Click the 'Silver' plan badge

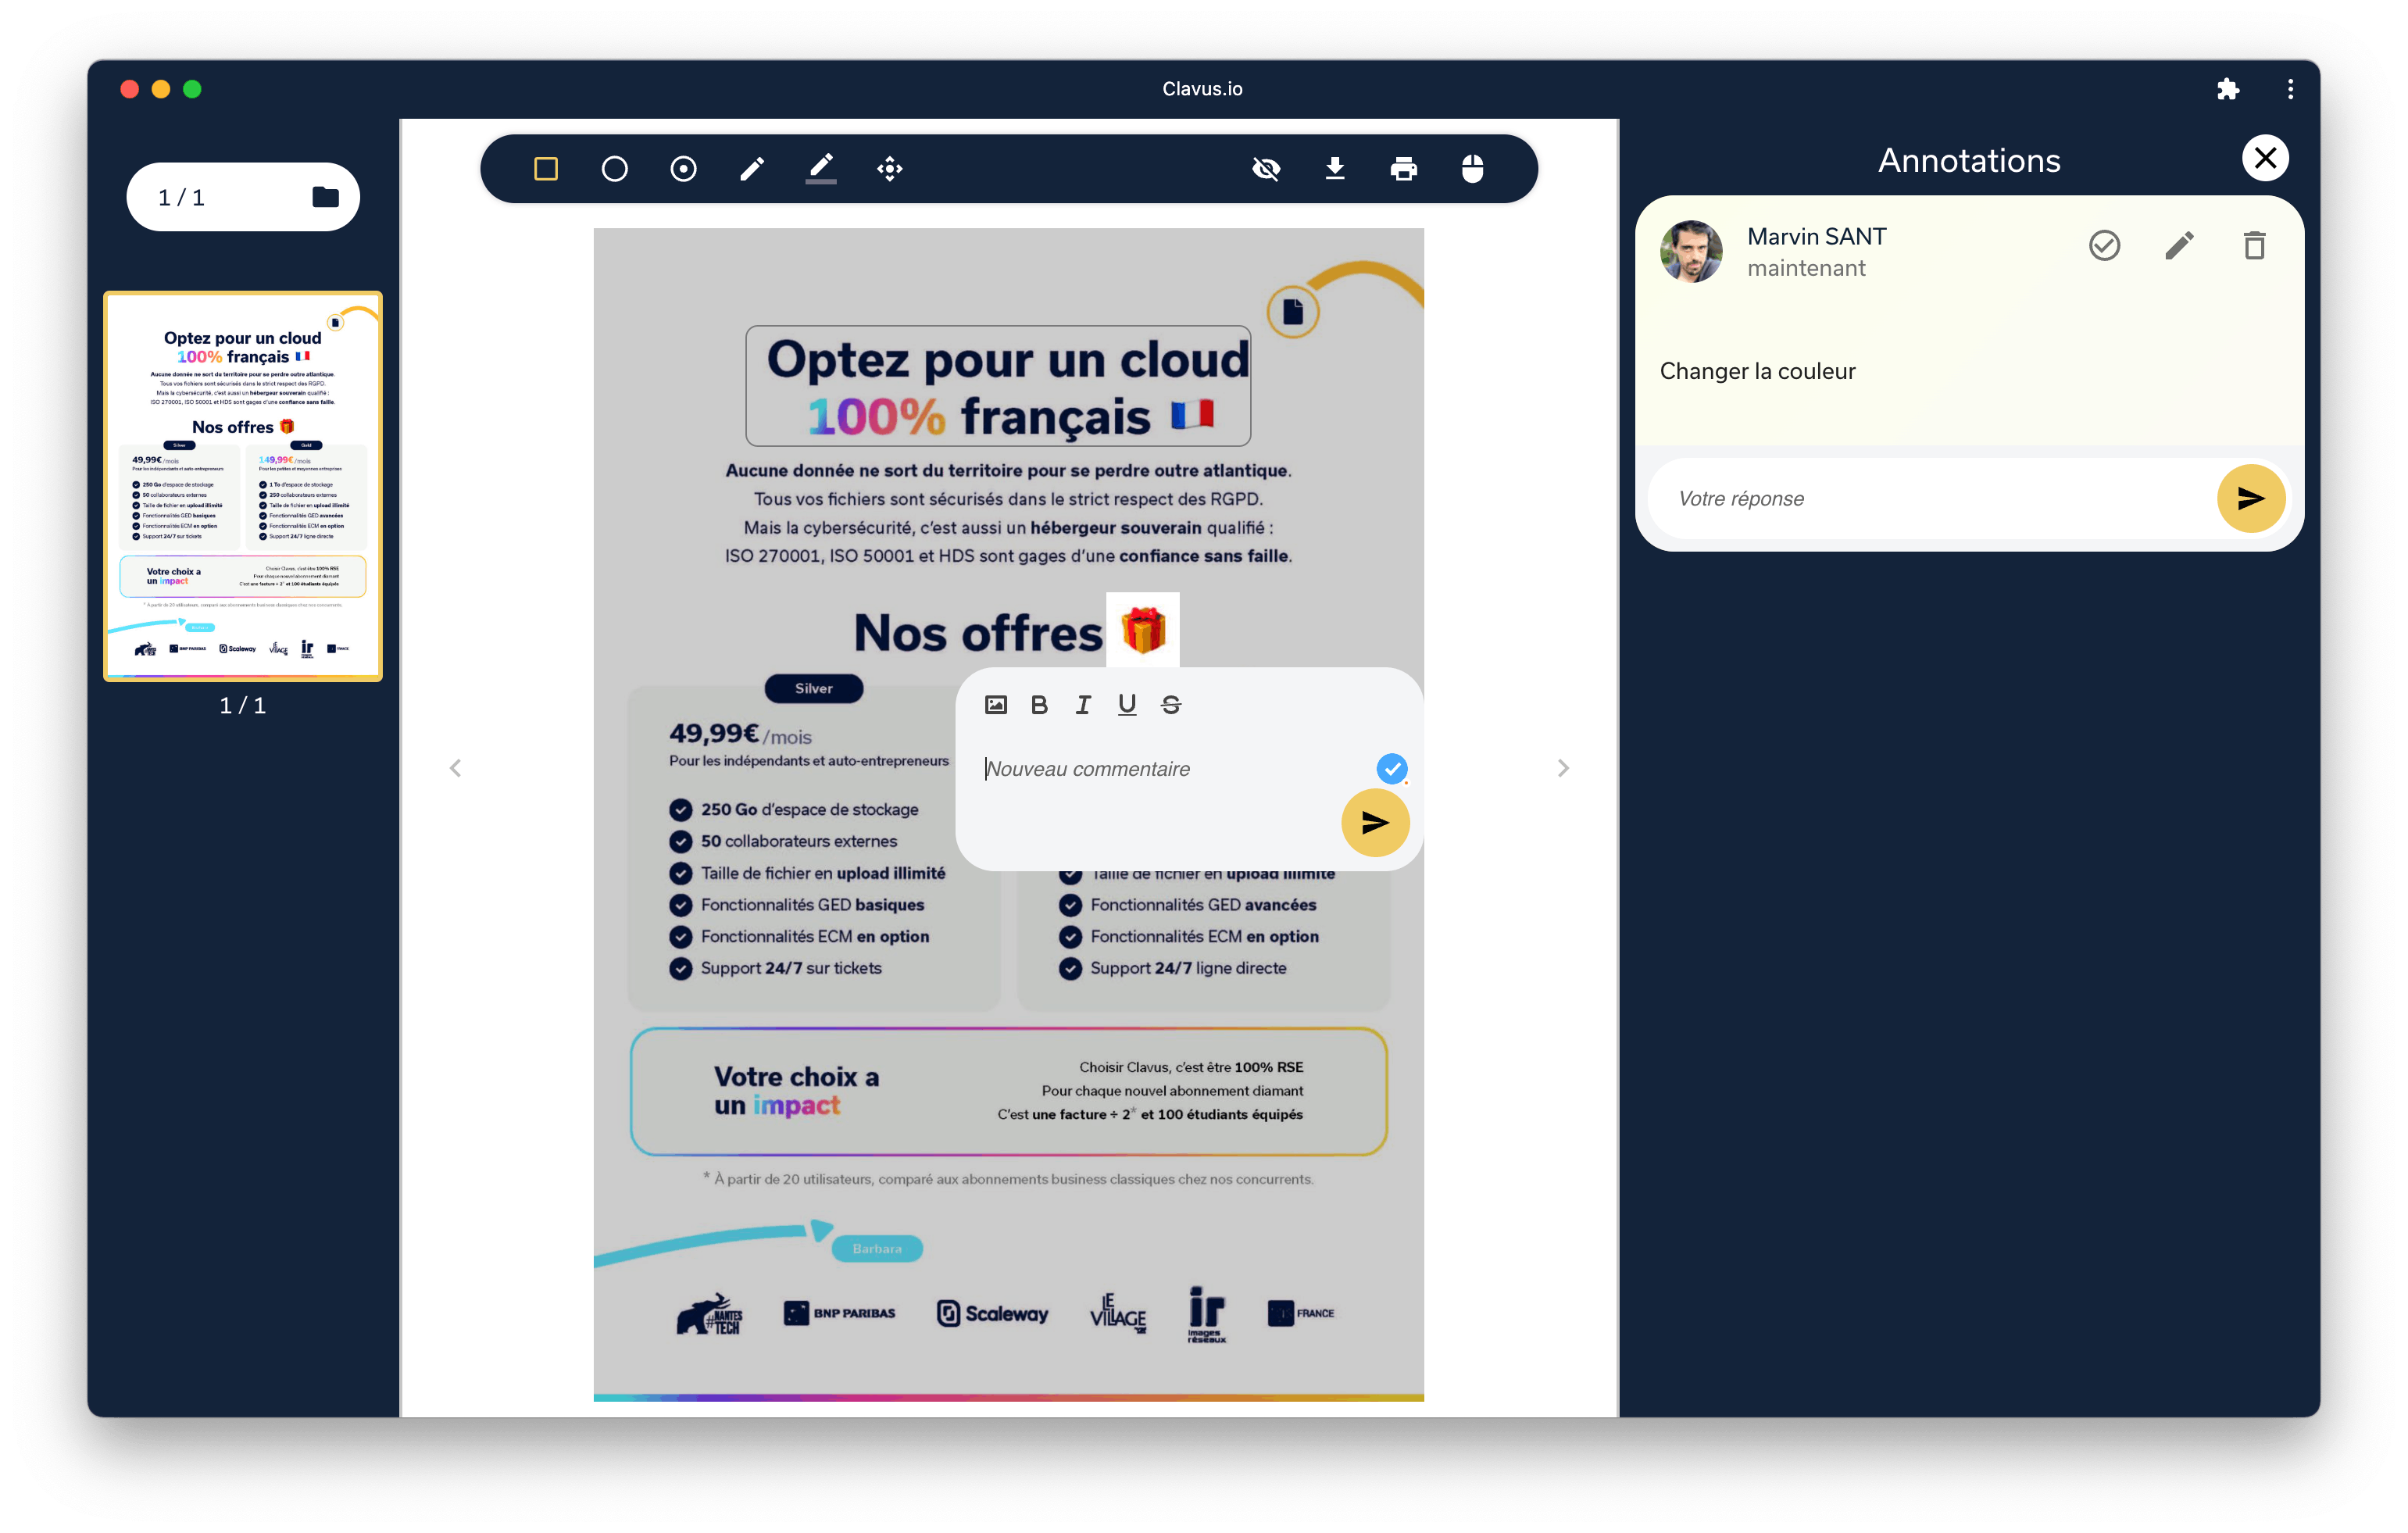click(814, 688)
